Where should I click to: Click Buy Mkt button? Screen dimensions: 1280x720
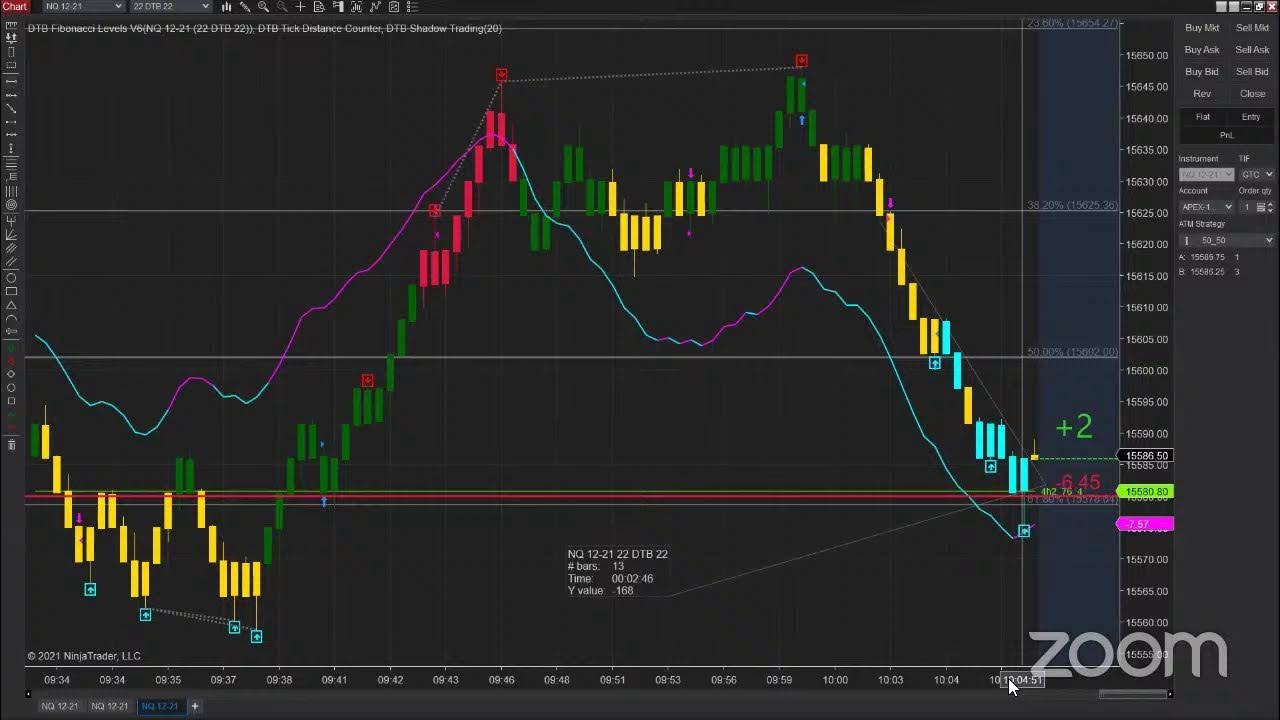point(1202,28)
